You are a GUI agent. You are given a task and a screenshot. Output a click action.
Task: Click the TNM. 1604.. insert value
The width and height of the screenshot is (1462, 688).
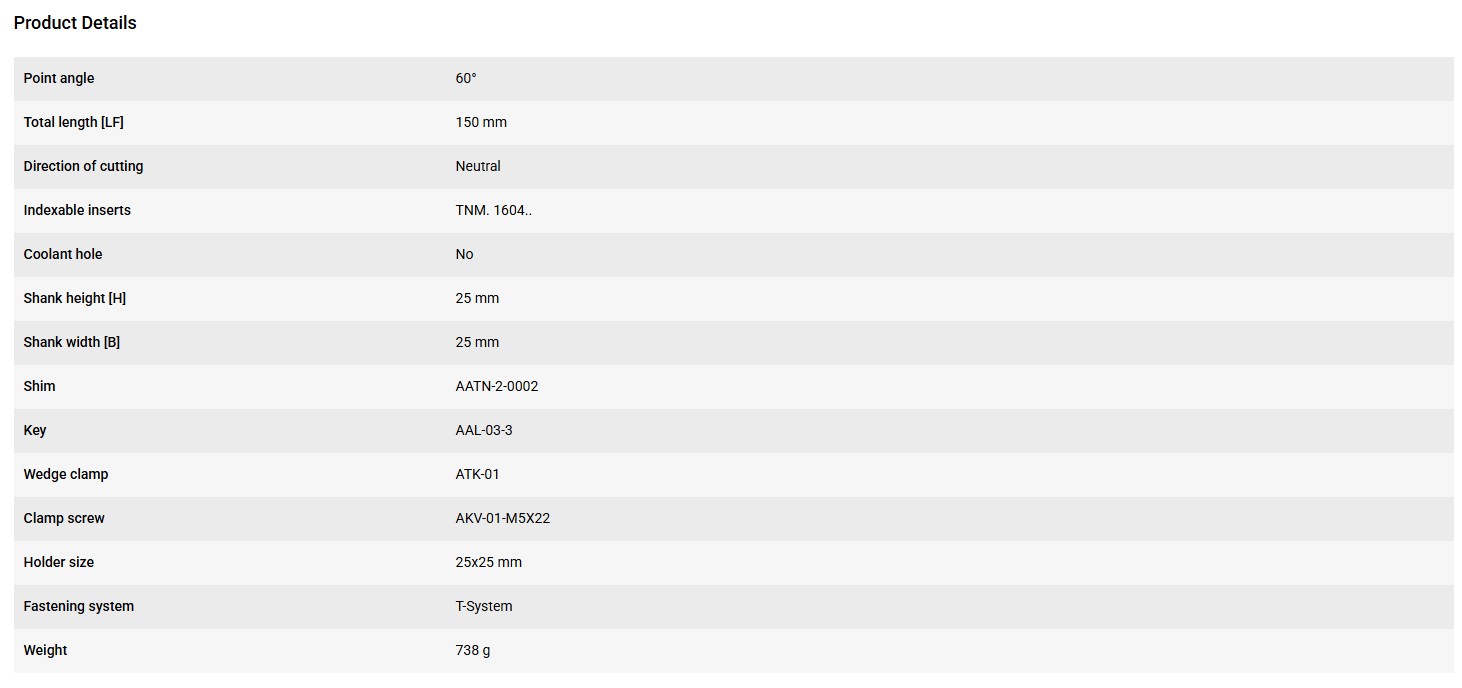(x=494, y=210)
